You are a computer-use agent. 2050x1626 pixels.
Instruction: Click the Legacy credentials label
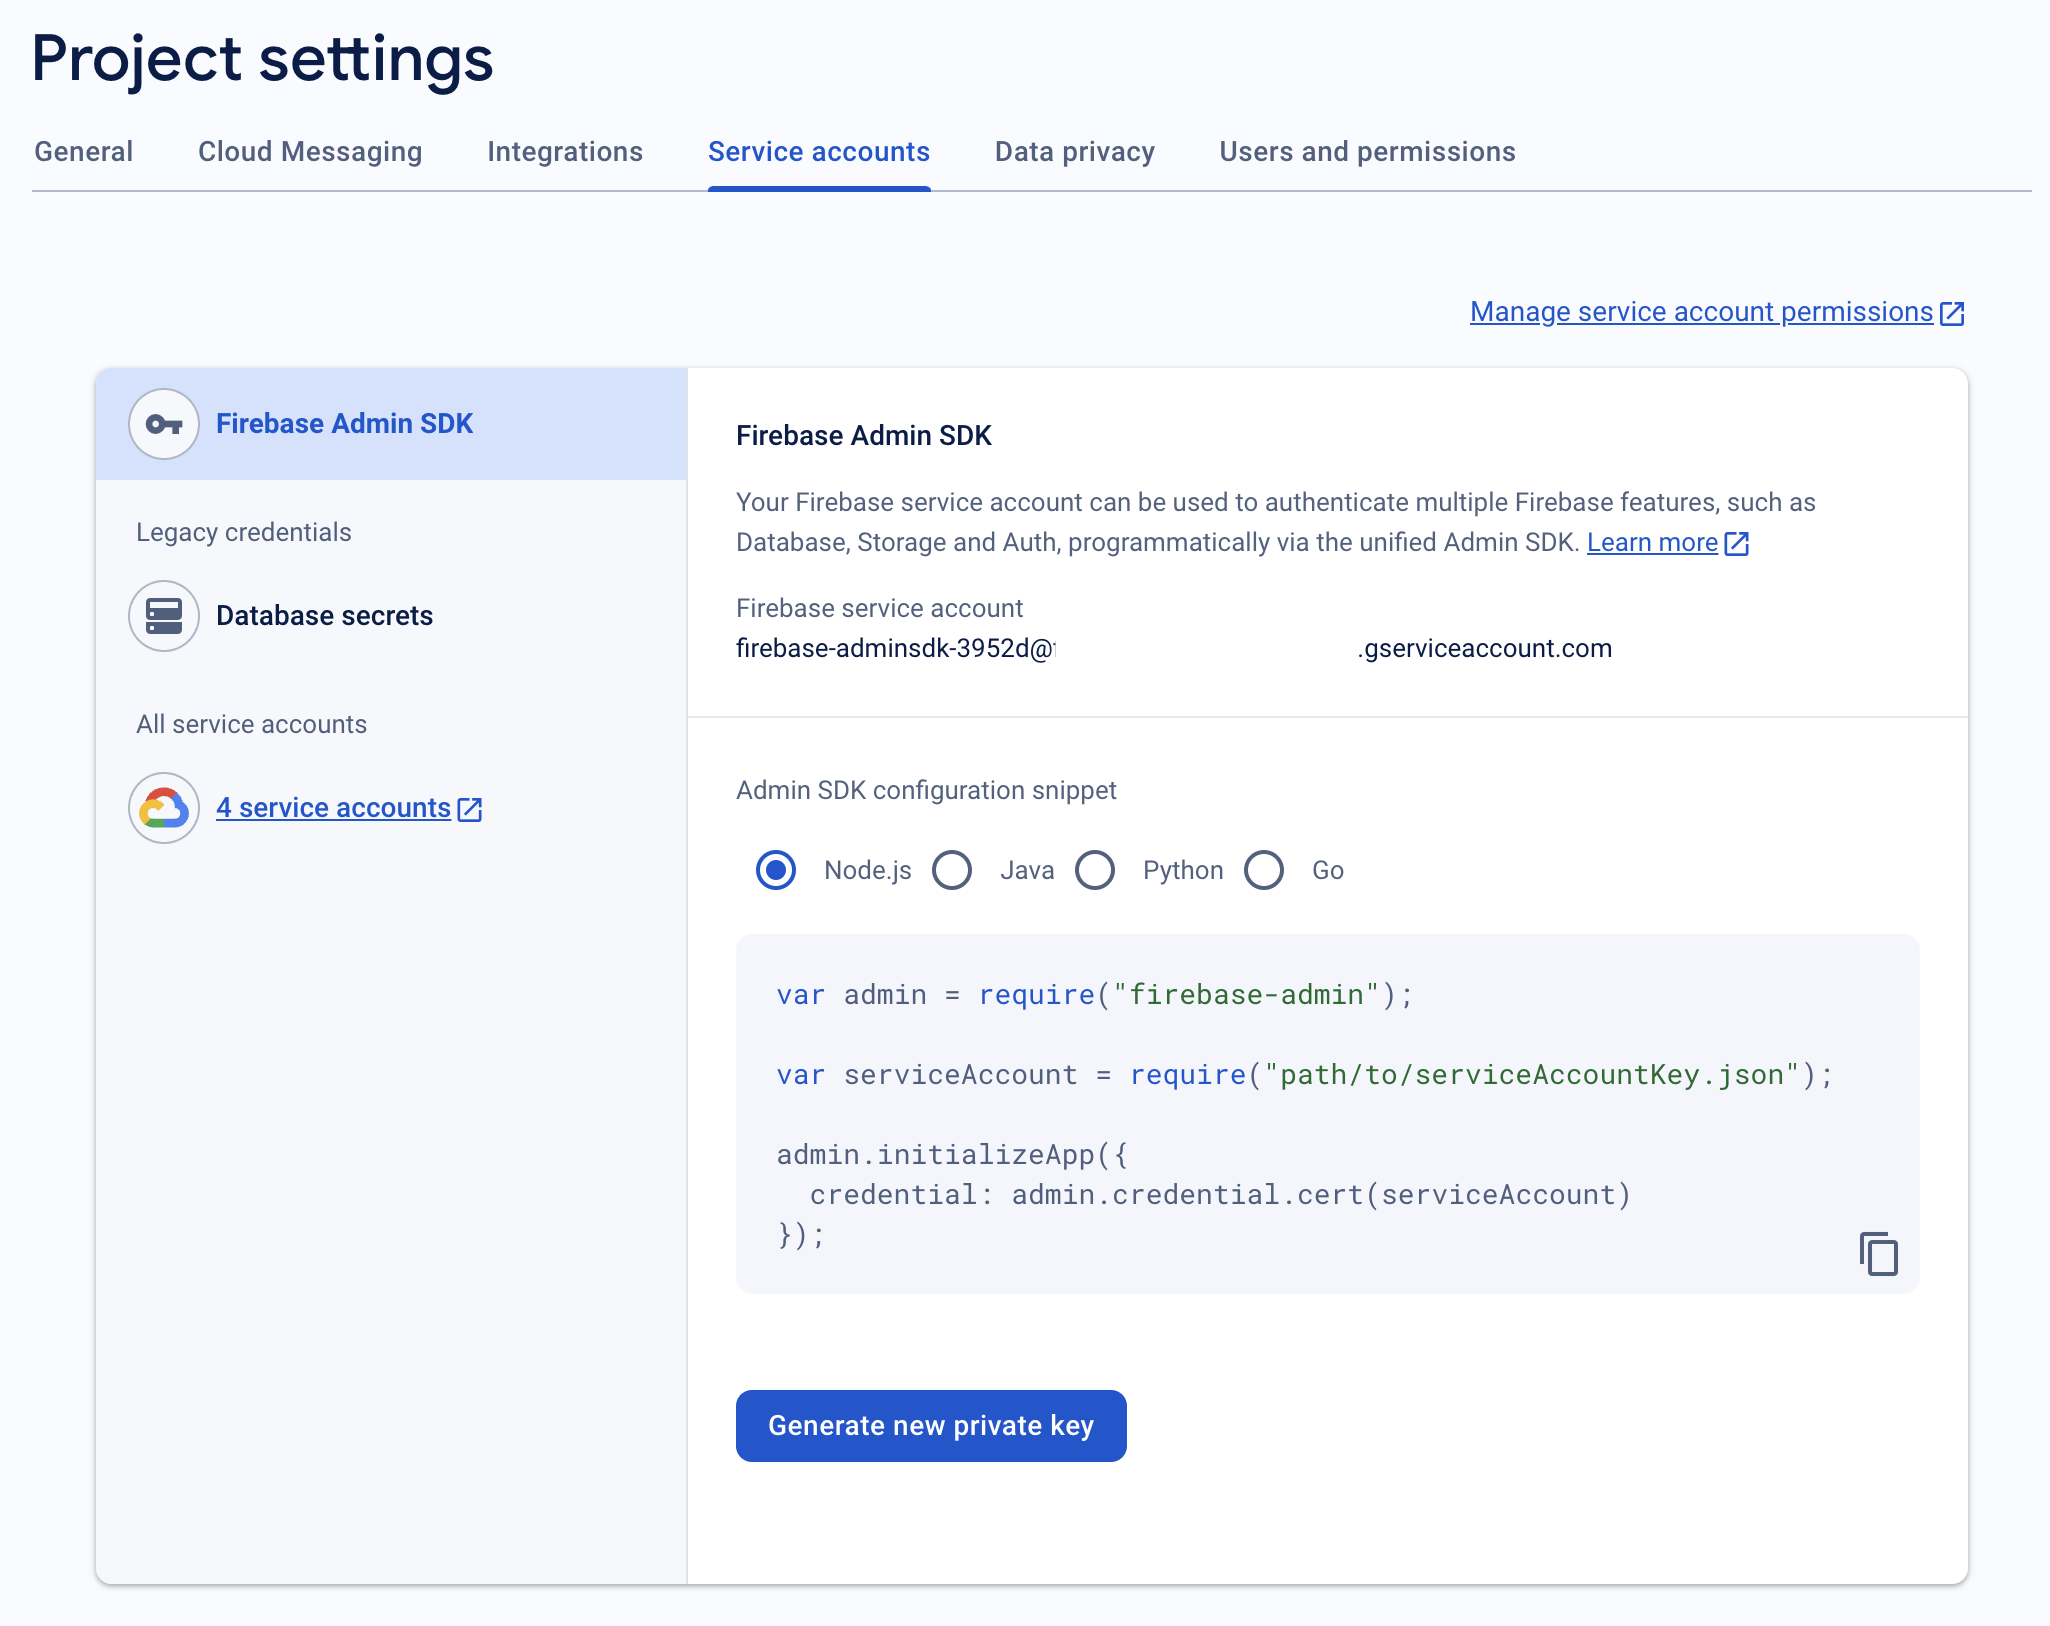coord(244,532)
